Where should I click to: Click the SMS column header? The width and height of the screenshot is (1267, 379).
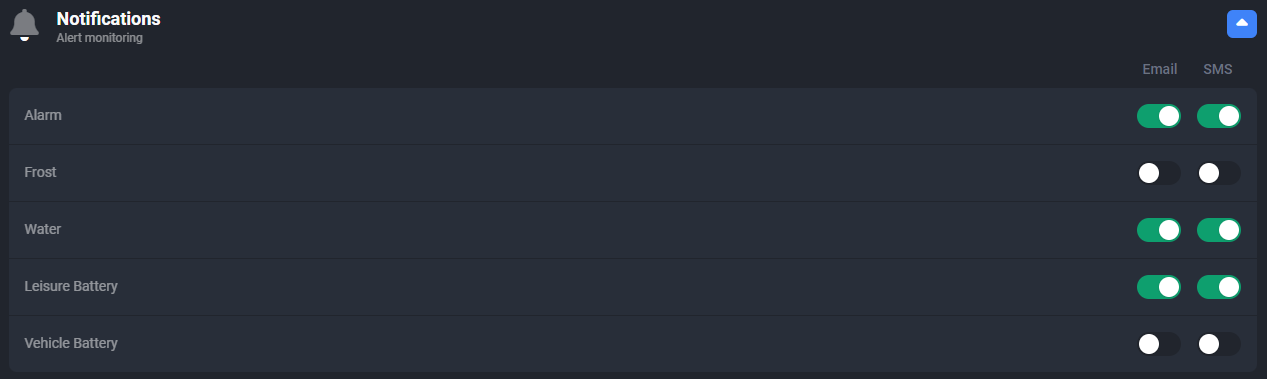[1218, 70]
